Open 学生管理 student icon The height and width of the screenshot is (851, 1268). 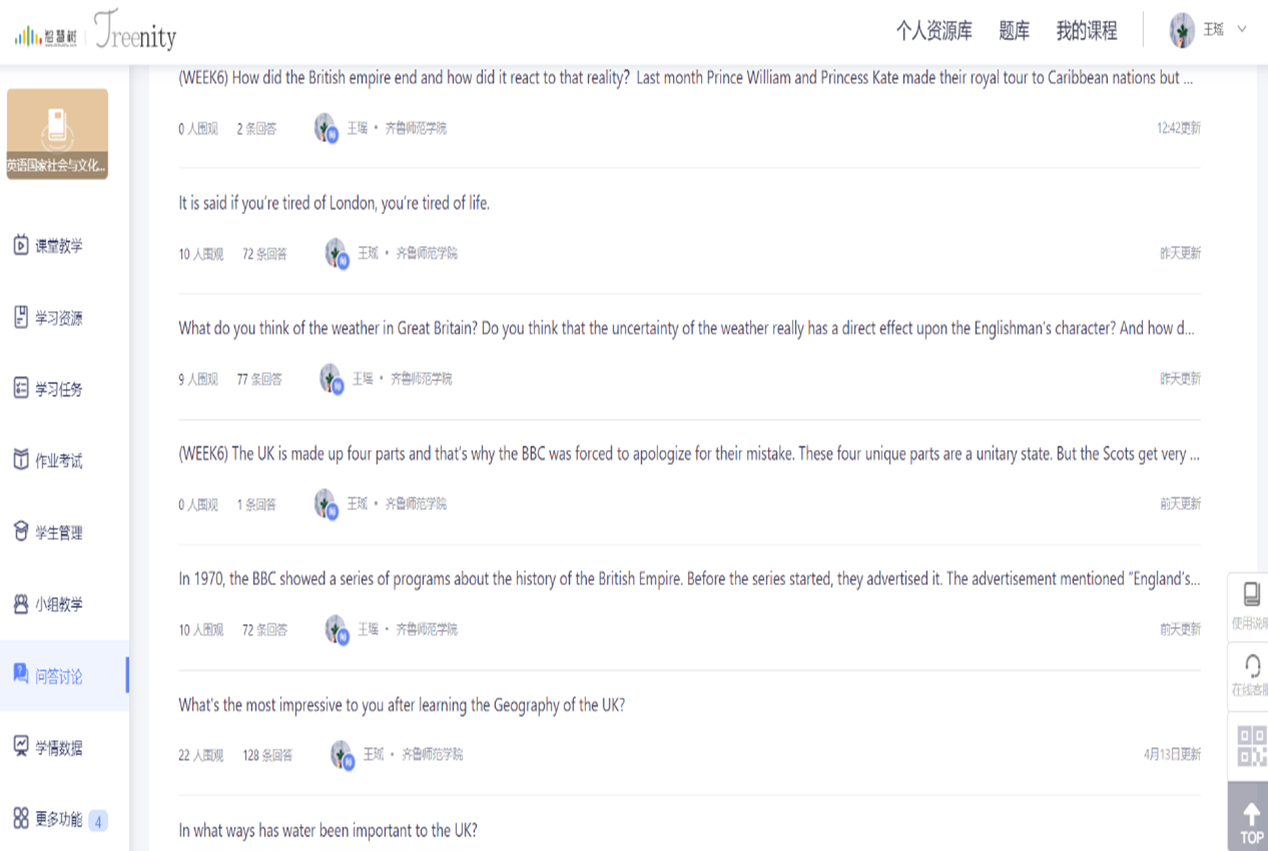[x=21, y=532]
